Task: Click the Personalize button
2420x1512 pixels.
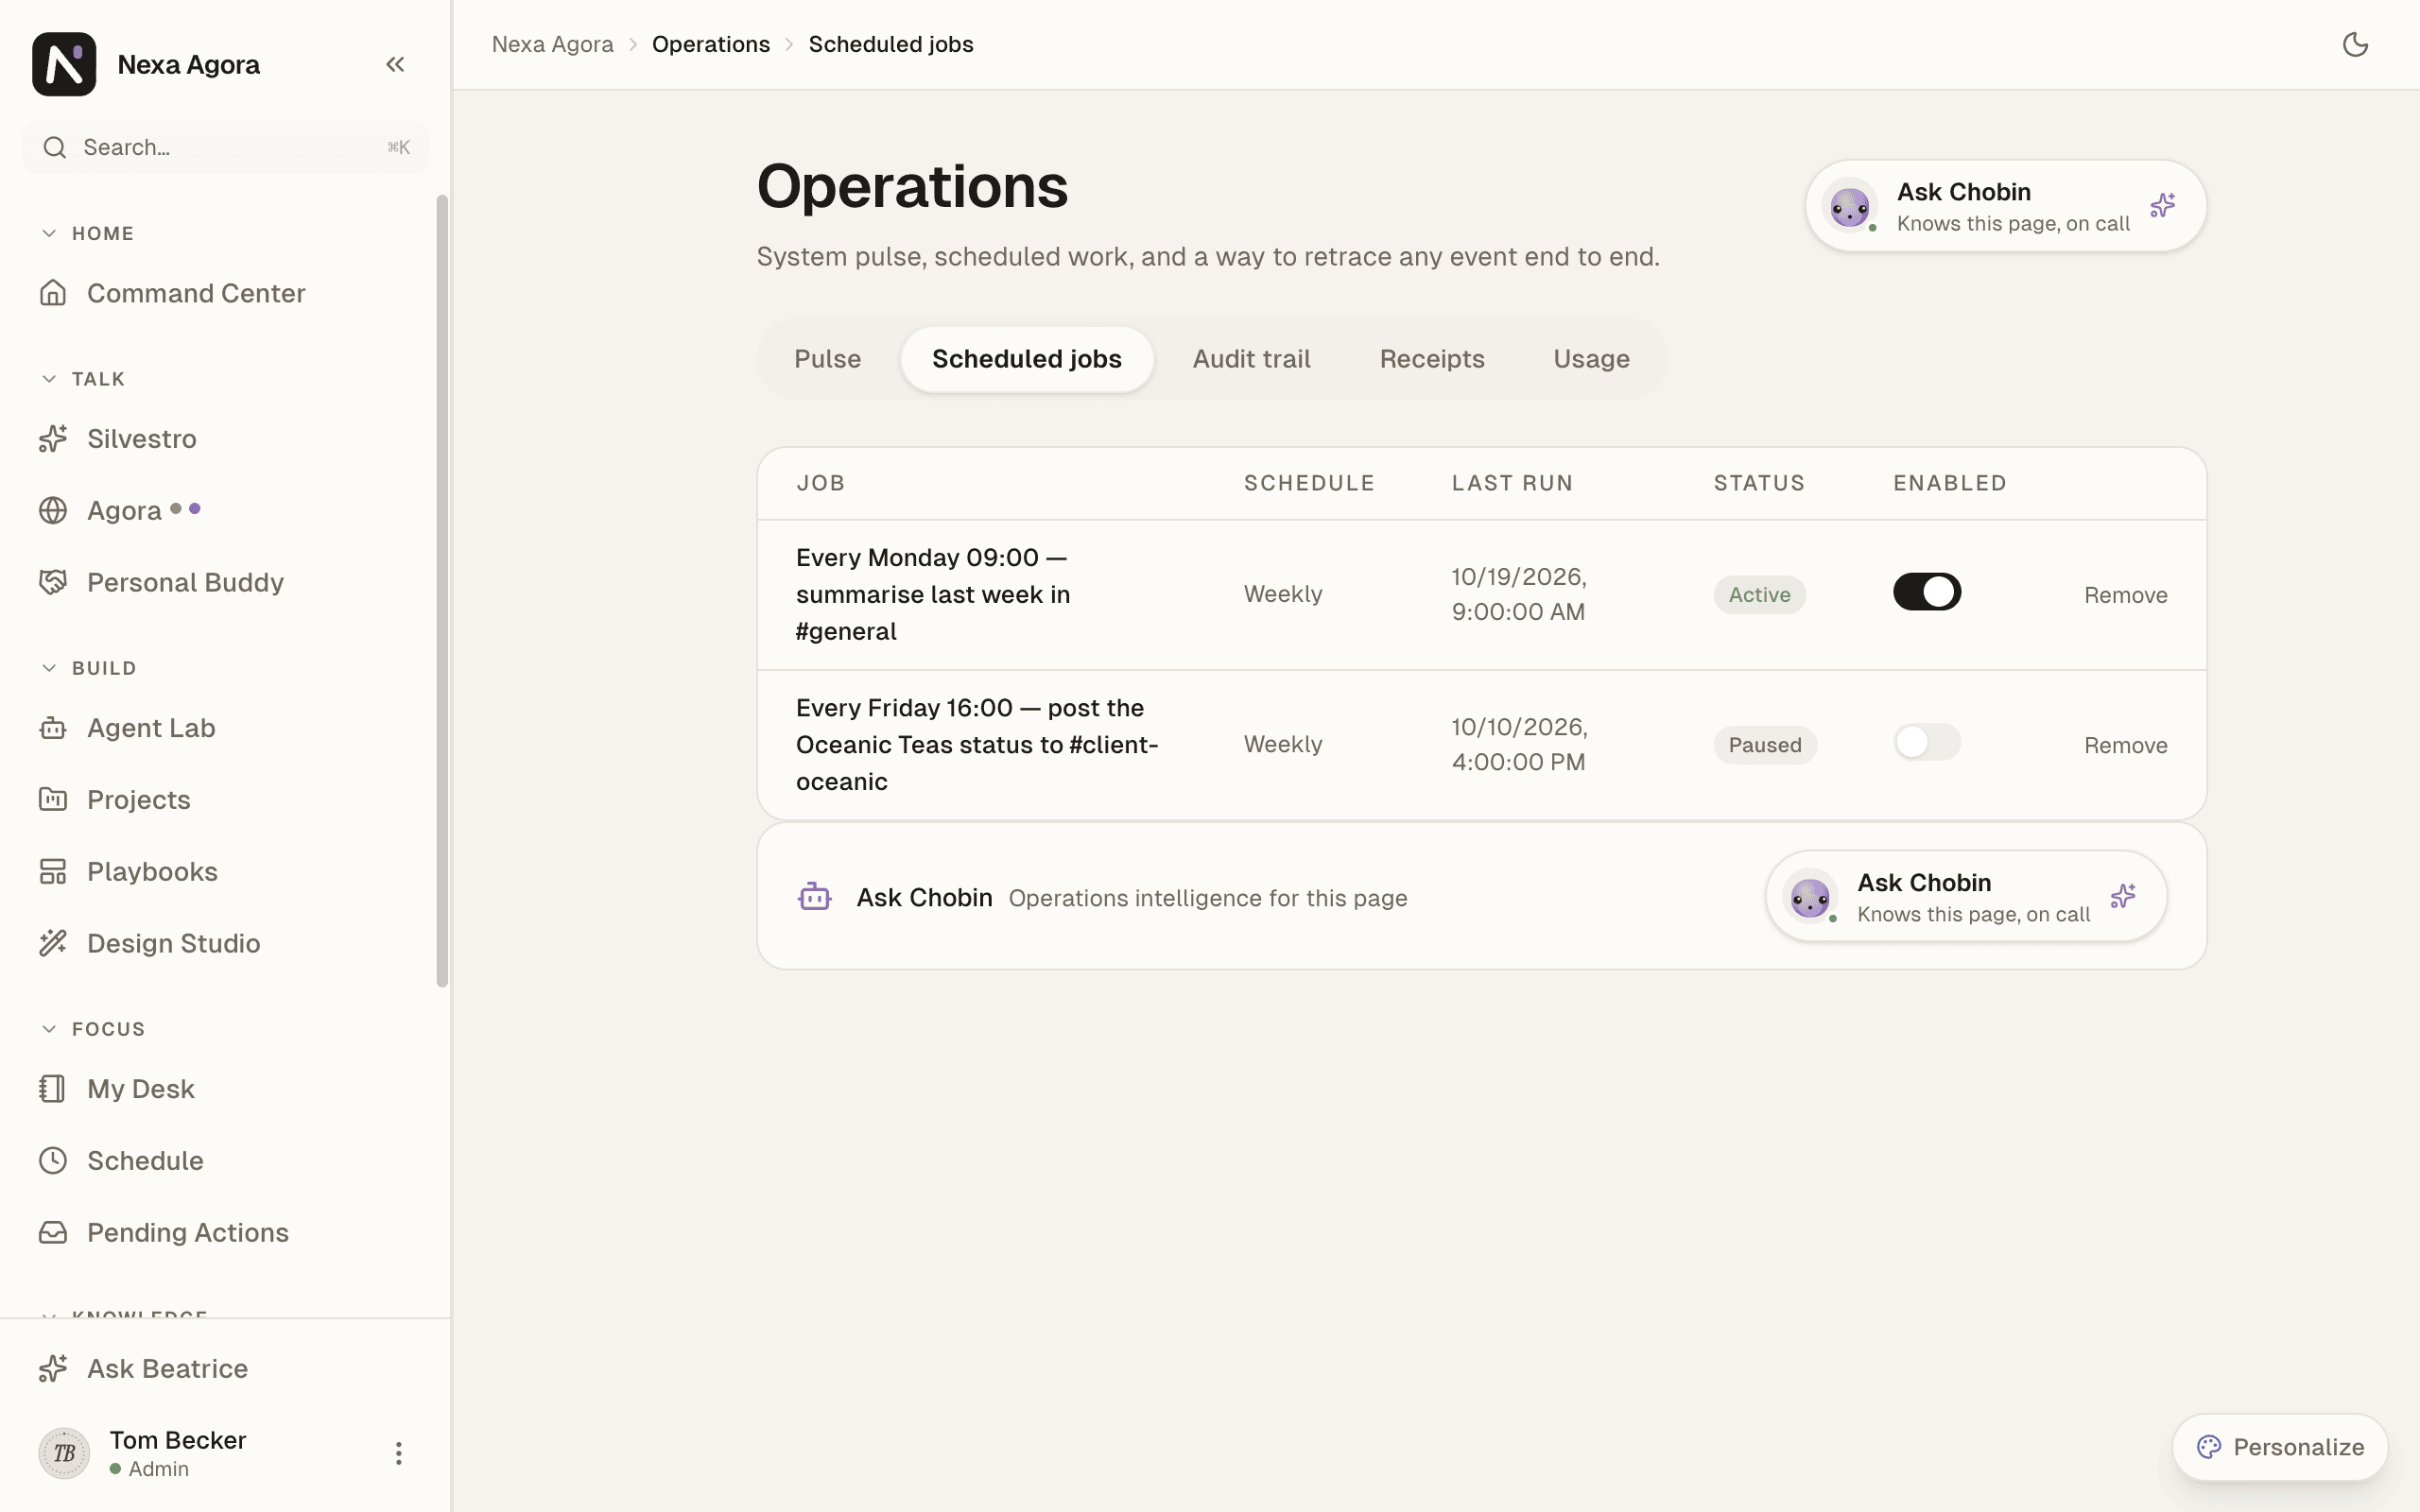Action: (2280, 1447)
